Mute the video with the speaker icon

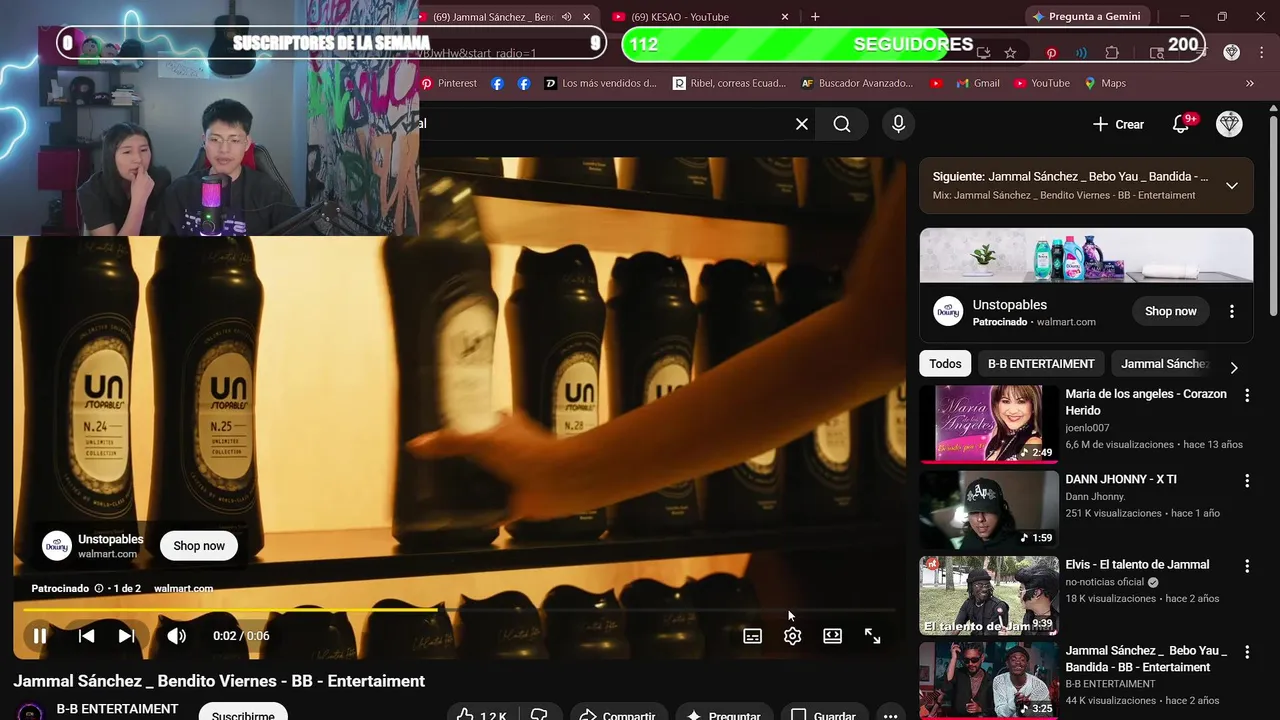pos(176,636)
